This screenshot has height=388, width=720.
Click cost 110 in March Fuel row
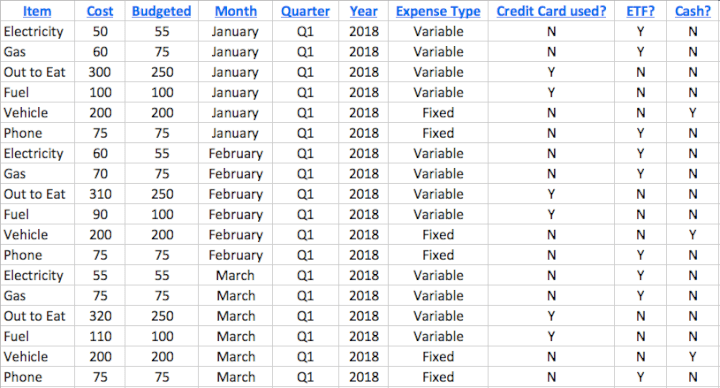(x=100, y=337)
